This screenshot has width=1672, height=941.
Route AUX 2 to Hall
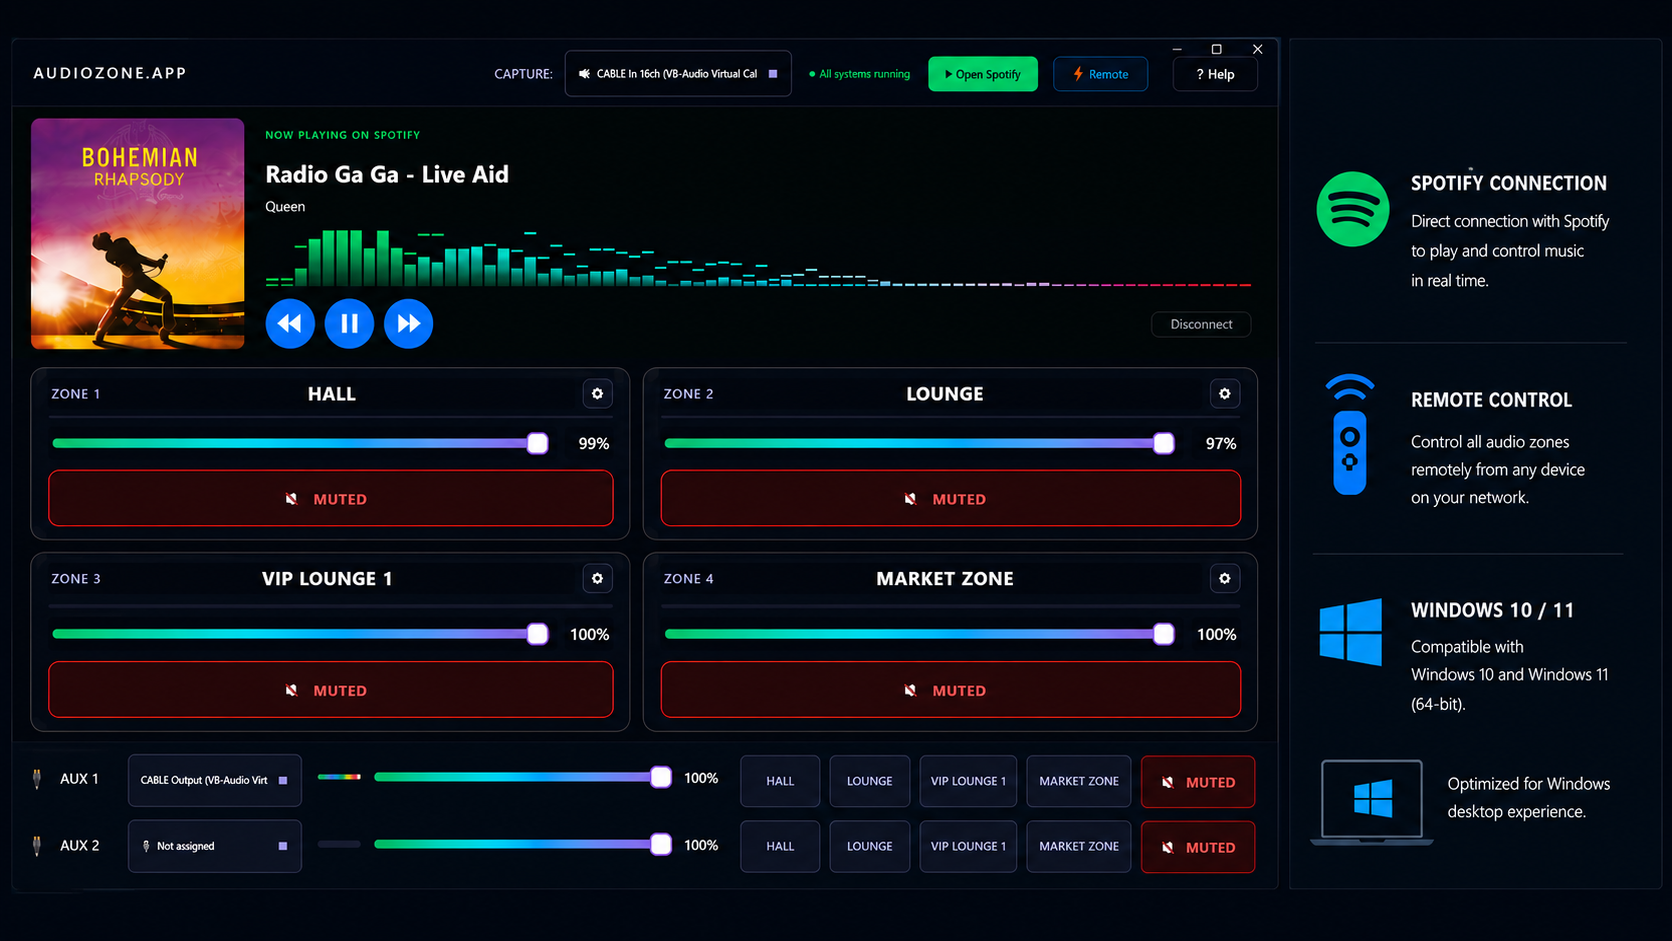pyautogui.click(x=780, y=846)
